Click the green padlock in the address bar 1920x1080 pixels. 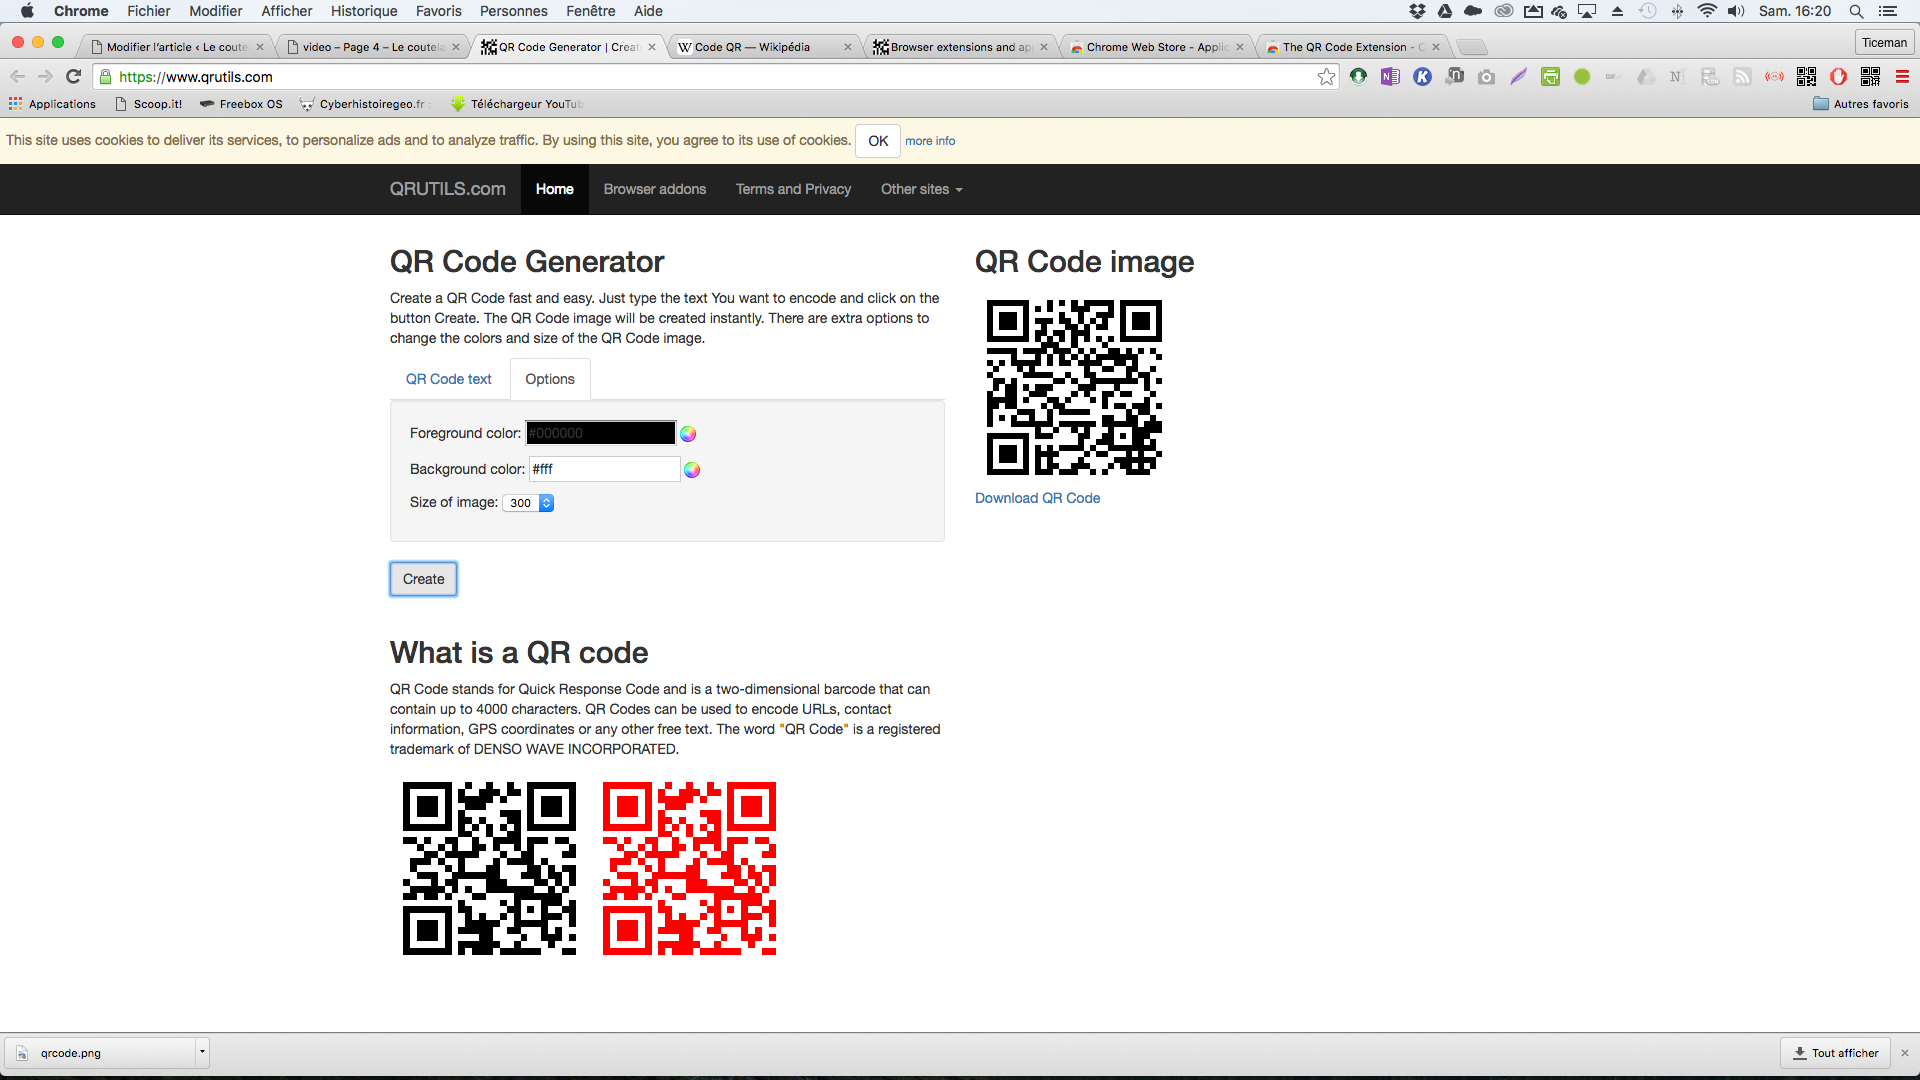coord(105,77)
